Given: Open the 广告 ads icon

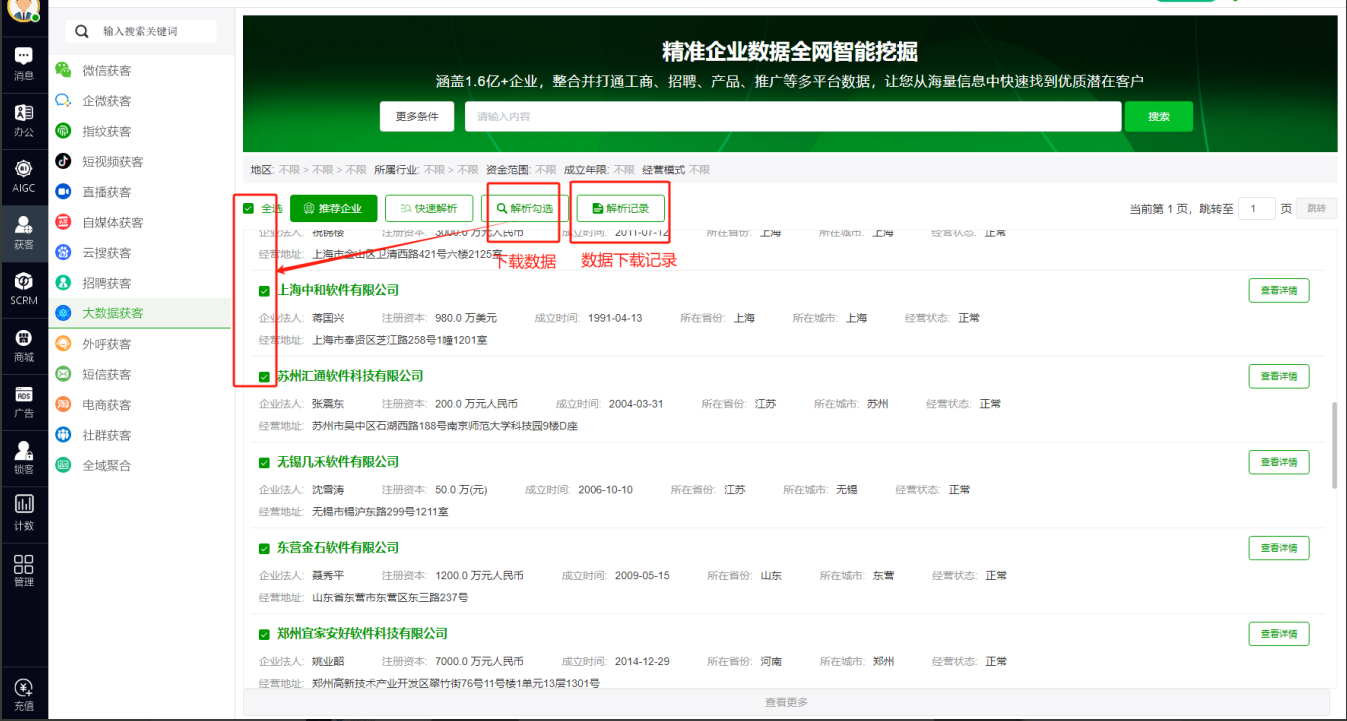Looking at the screenshot, I should coord(24,401).
